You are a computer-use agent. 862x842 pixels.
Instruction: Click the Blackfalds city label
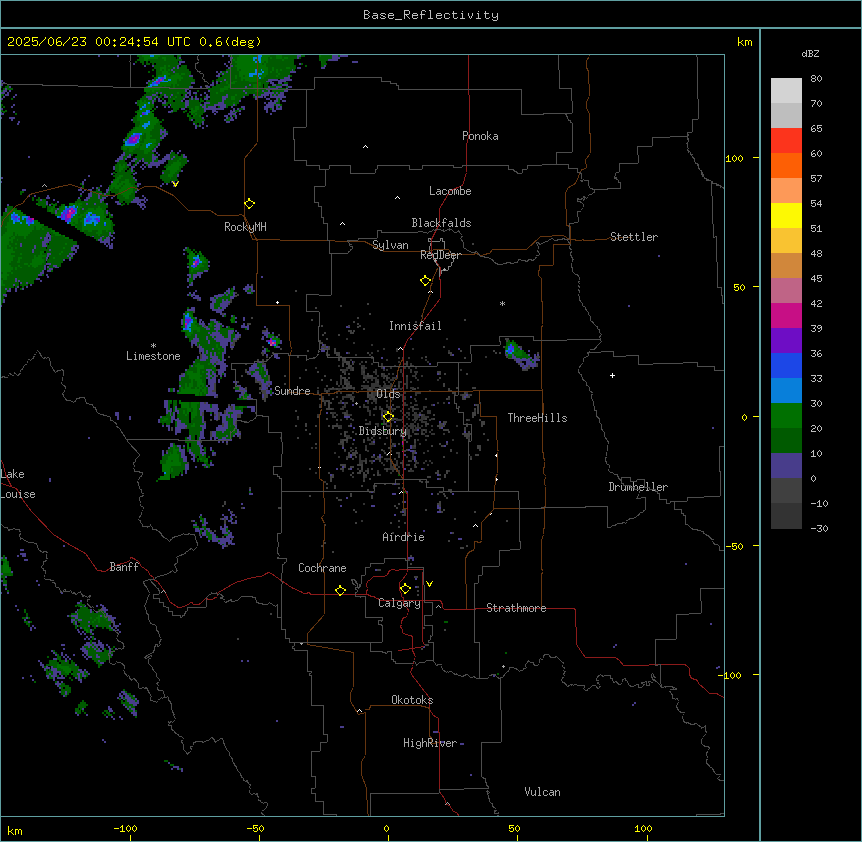click(x=441, y=223)
